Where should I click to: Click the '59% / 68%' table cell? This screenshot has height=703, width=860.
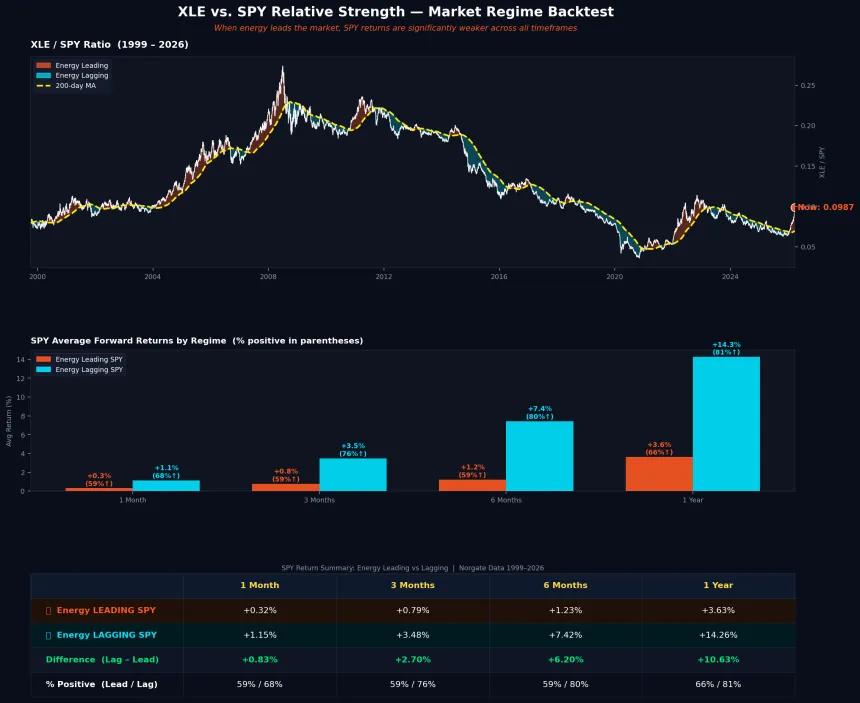click(x=259, y=684)
